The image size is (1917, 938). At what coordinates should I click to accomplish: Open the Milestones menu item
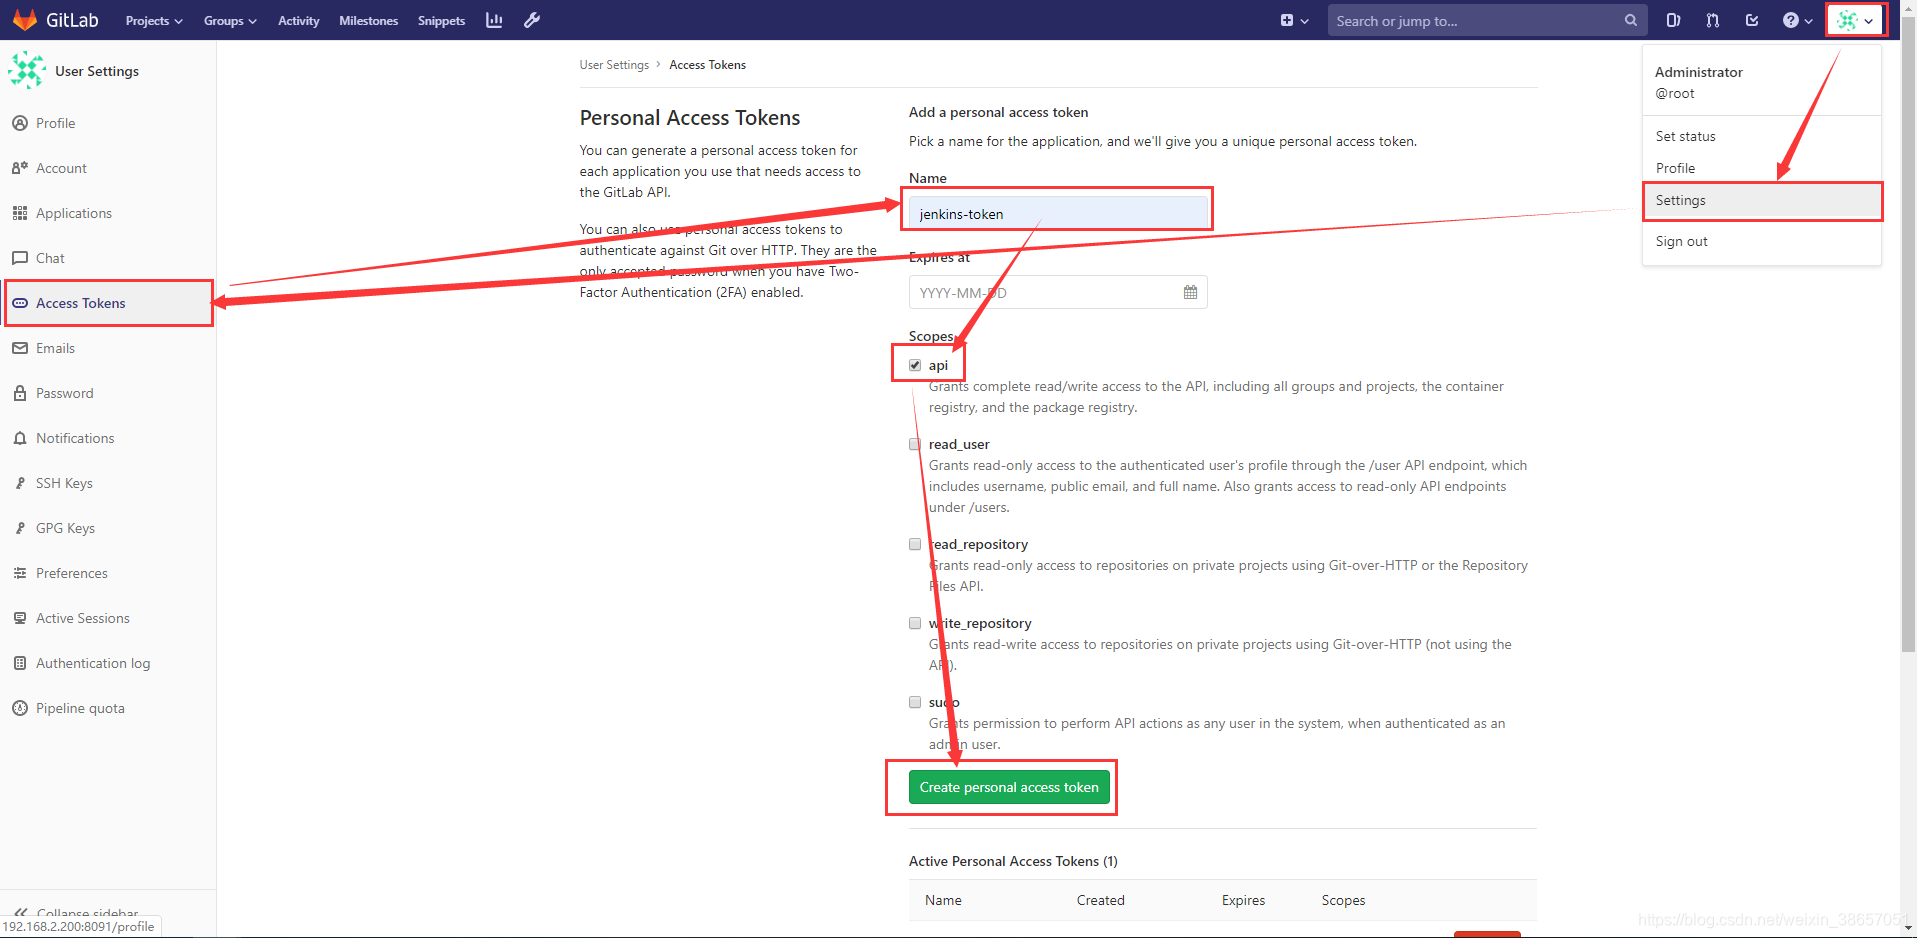pos(369,20)
